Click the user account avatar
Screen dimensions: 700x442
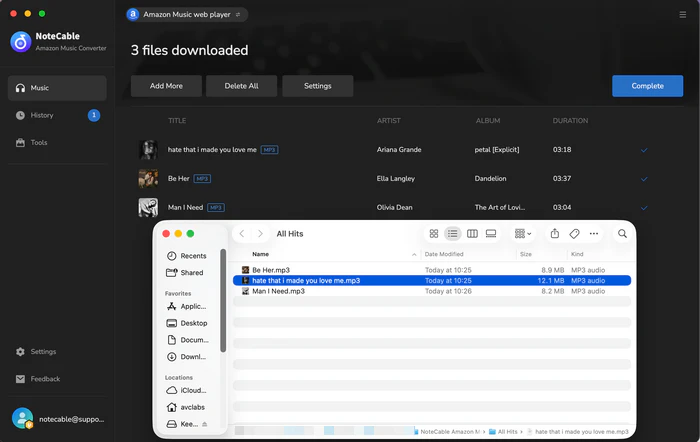coord(22,419)
